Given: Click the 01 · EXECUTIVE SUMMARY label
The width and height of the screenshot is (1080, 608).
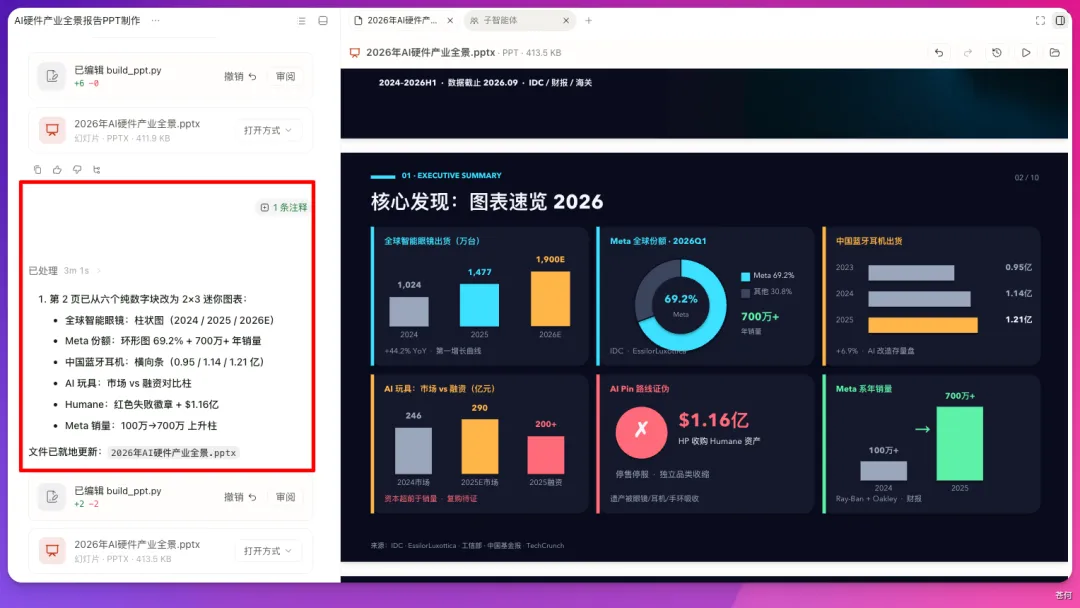Looking at the screenshot, I should click(451, 176).
